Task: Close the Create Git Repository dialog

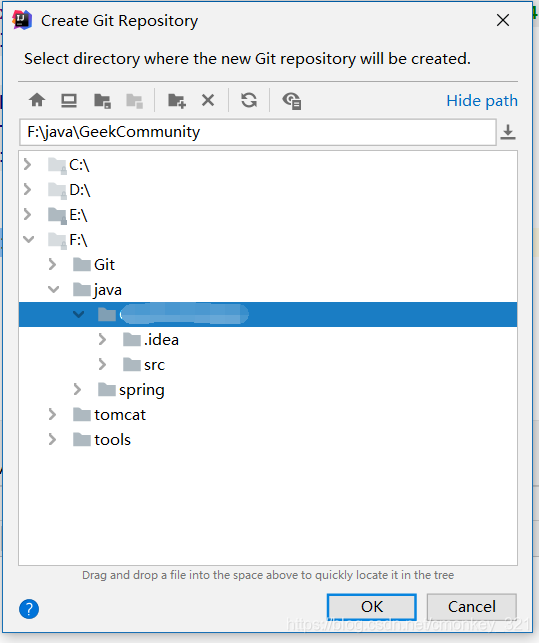Action: click(x=503, y=20)
